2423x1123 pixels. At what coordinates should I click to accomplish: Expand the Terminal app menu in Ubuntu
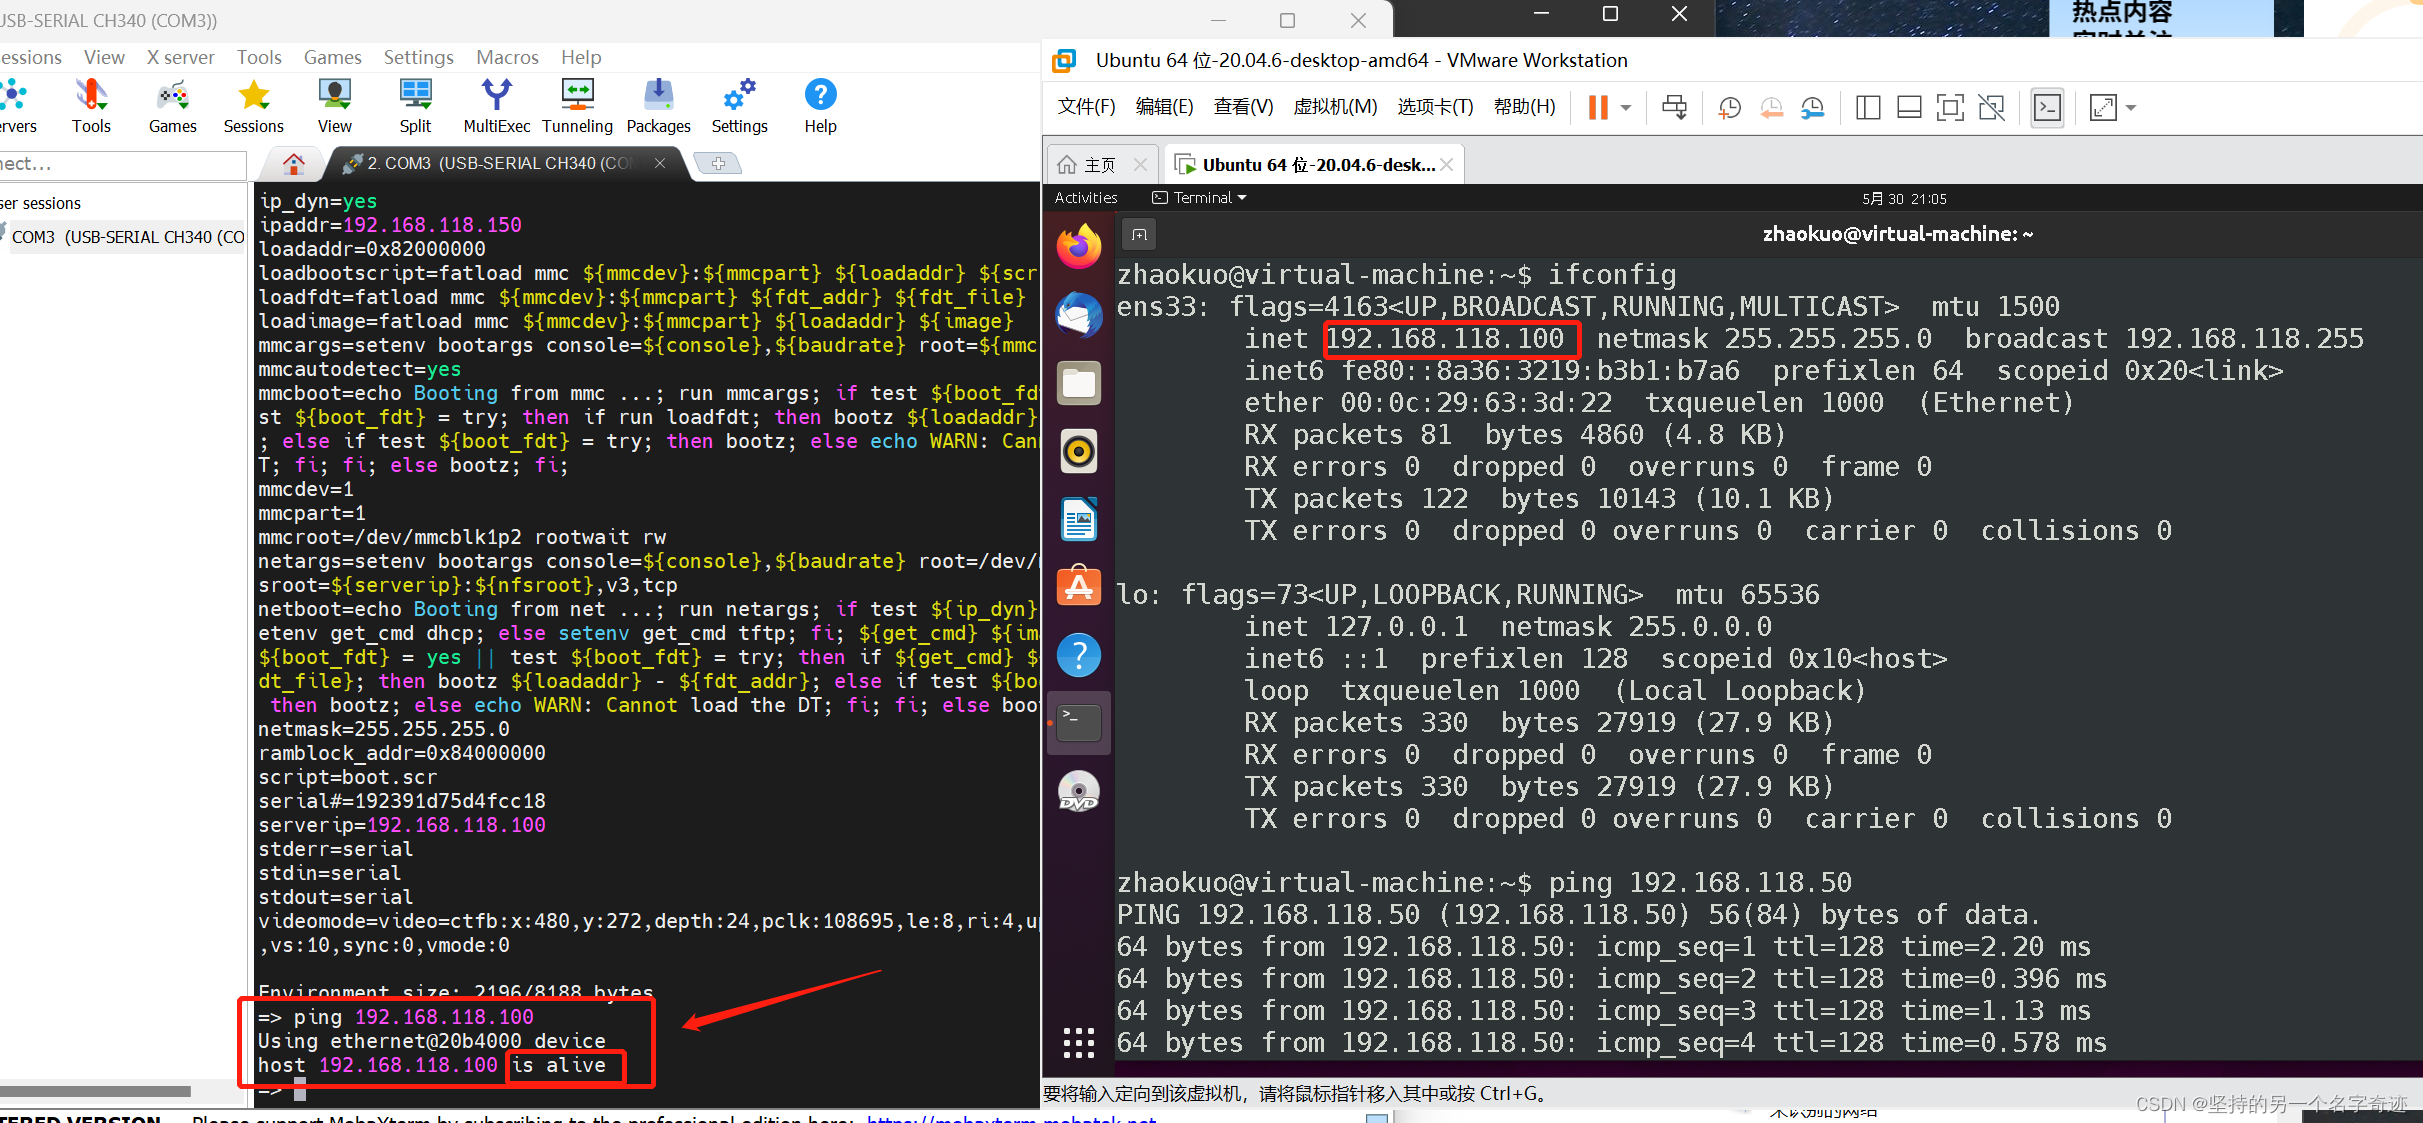pos(1199,198)
